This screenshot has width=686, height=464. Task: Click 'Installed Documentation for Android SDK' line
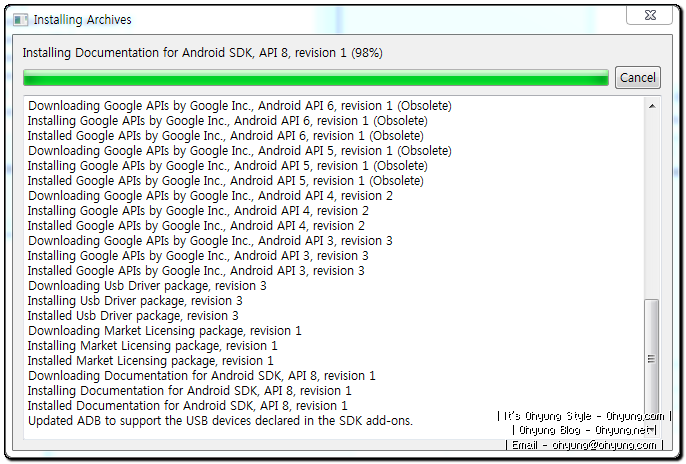188,406
